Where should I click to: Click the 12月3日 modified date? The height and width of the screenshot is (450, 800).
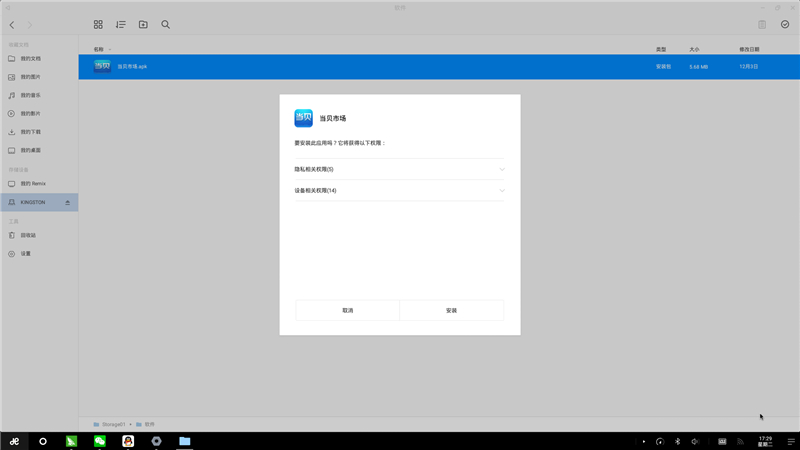(748, 67)
